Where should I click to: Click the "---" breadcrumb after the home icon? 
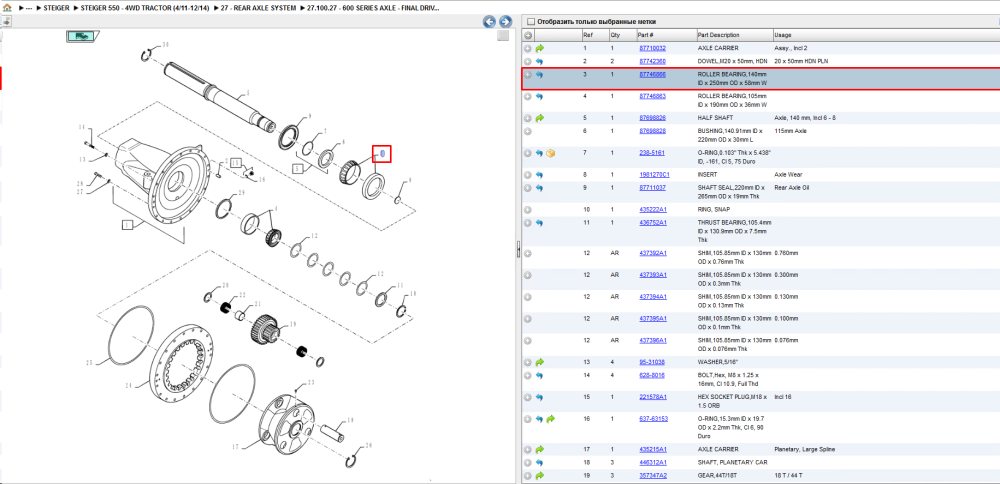coord(29,8)
